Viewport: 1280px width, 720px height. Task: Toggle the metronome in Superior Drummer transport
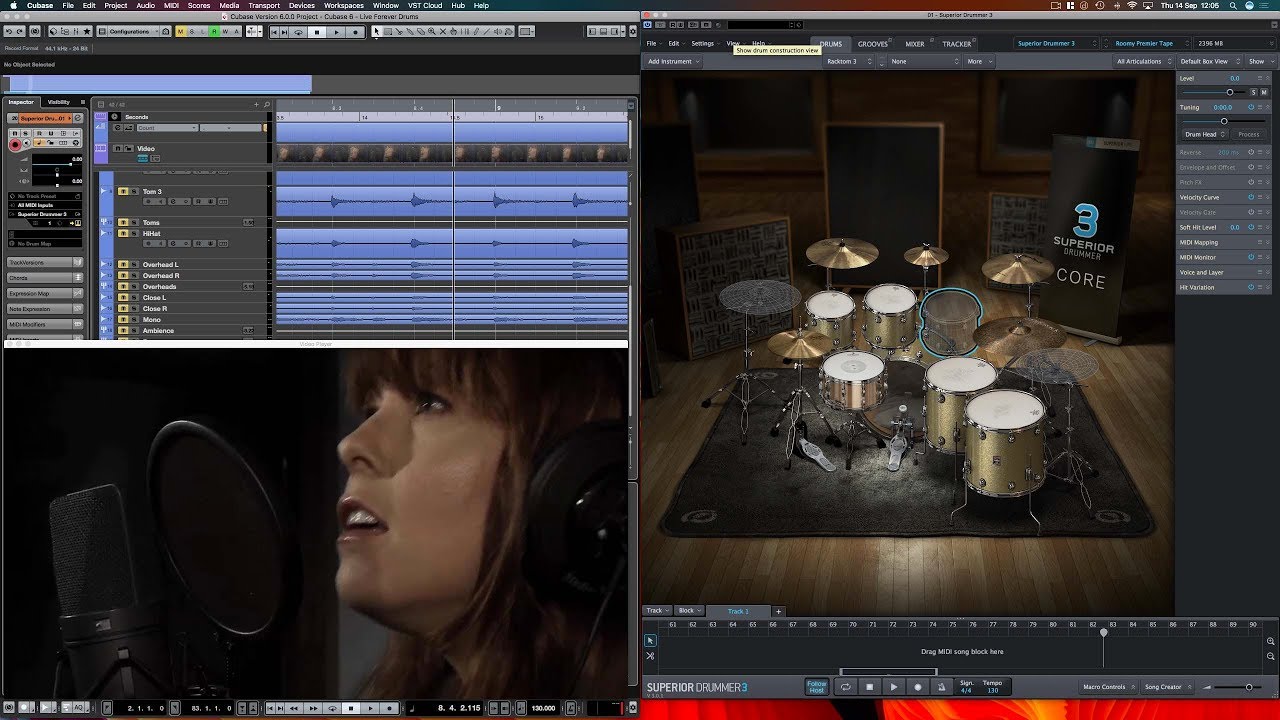(x=942, y=687)
